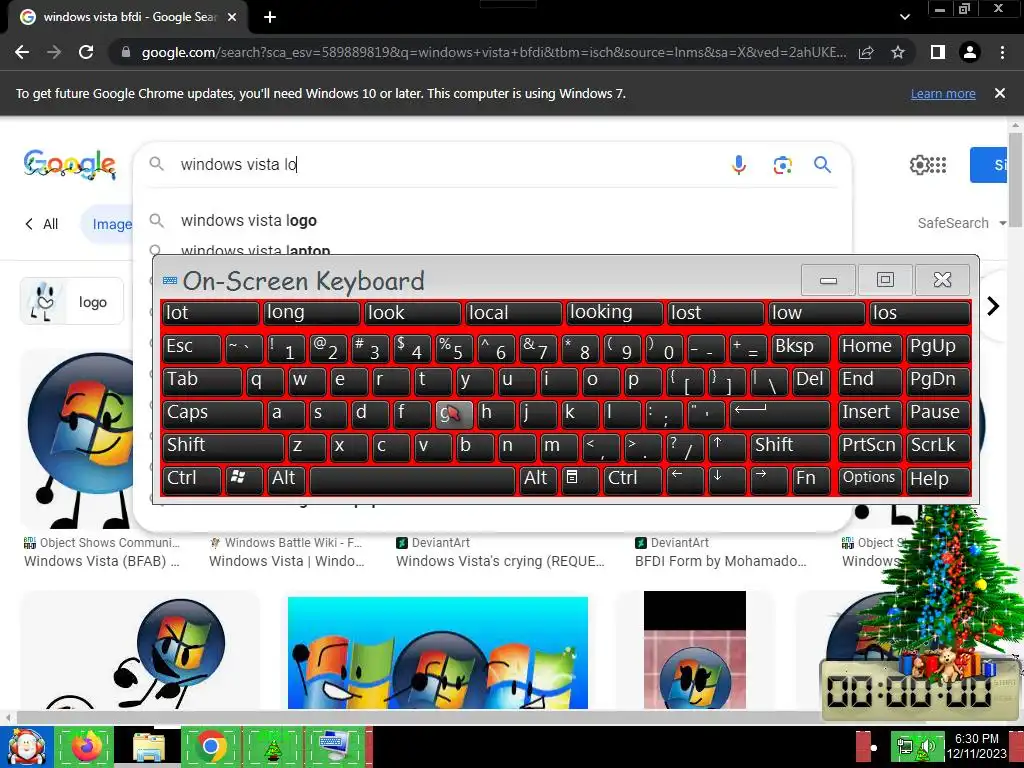Open Google quick settings gear

919,165
